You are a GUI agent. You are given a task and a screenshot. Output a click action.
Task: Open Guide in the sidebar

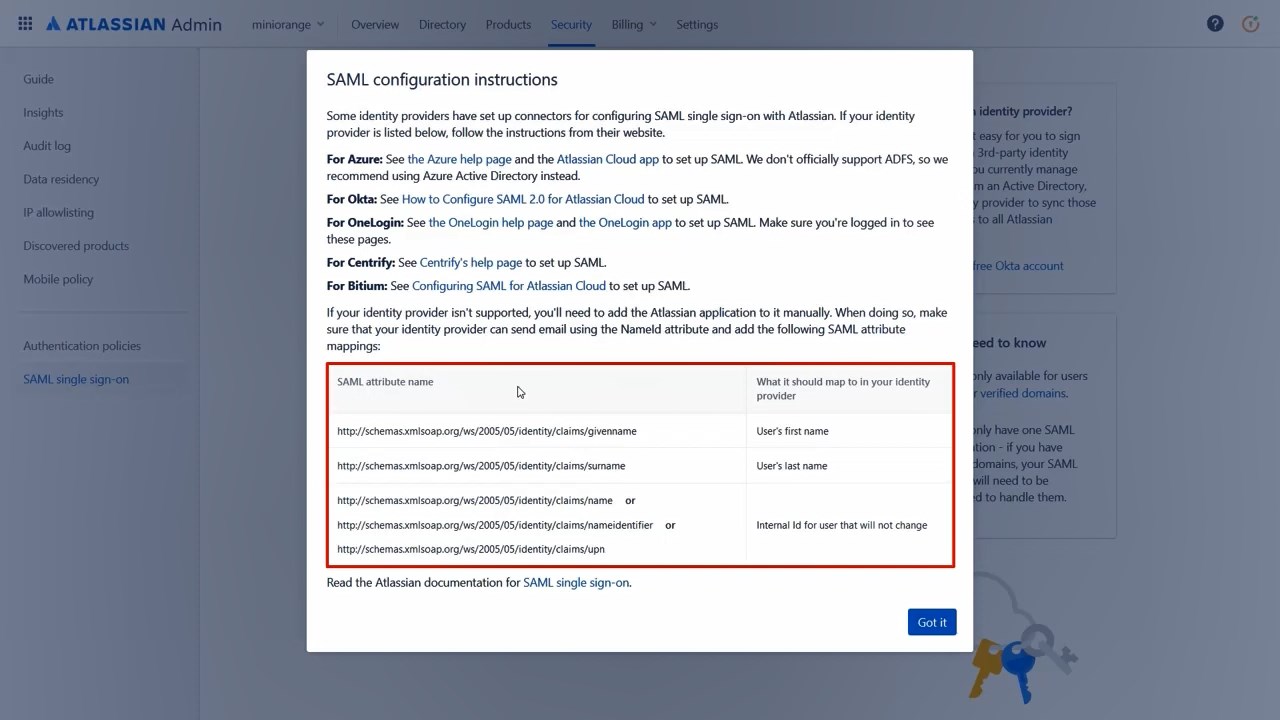[39, 79]
